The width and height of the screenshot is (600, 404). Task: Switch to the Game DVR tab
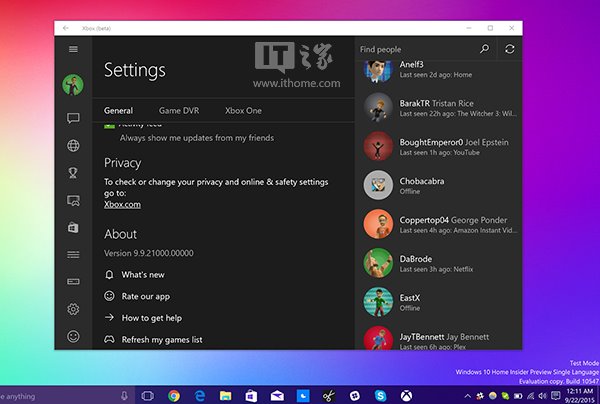179,111
